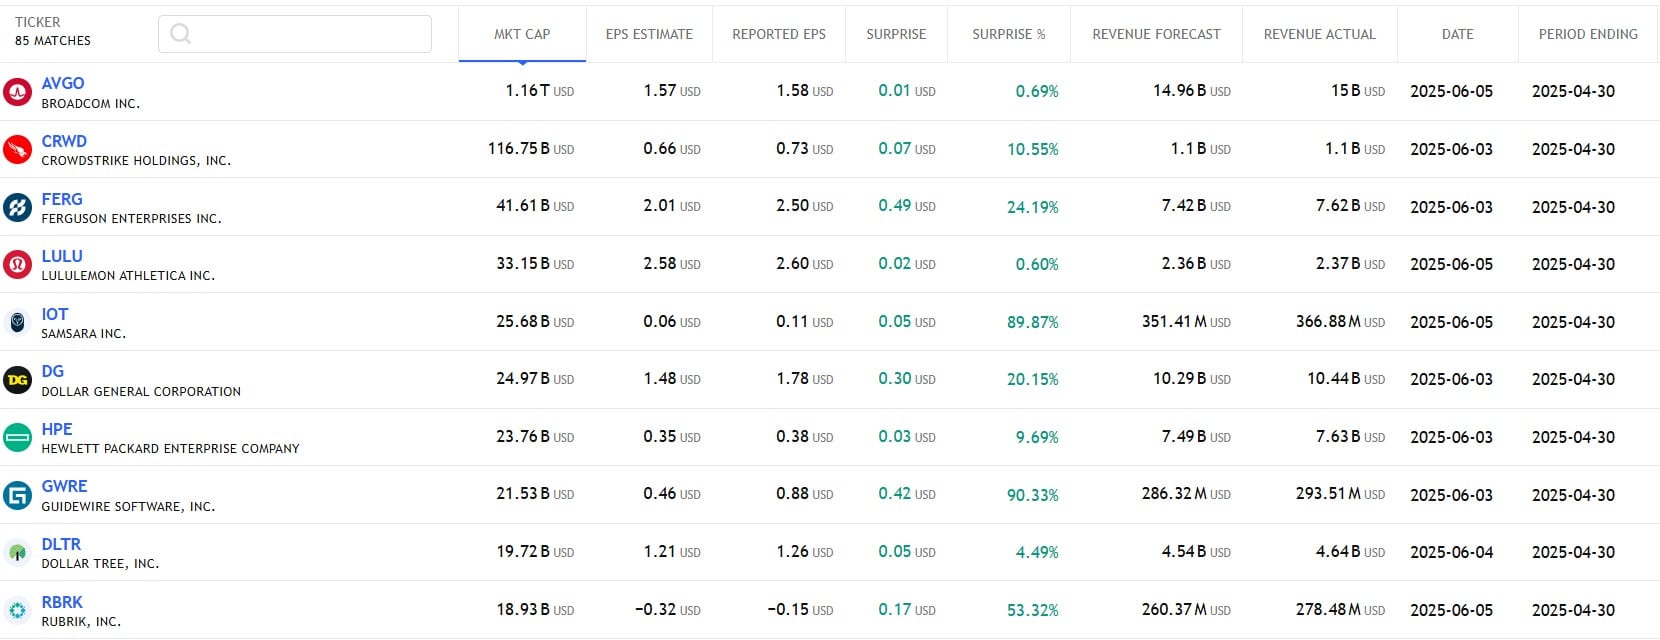Sort by the REVENUE FORECAST column

tap(1156, 34)
